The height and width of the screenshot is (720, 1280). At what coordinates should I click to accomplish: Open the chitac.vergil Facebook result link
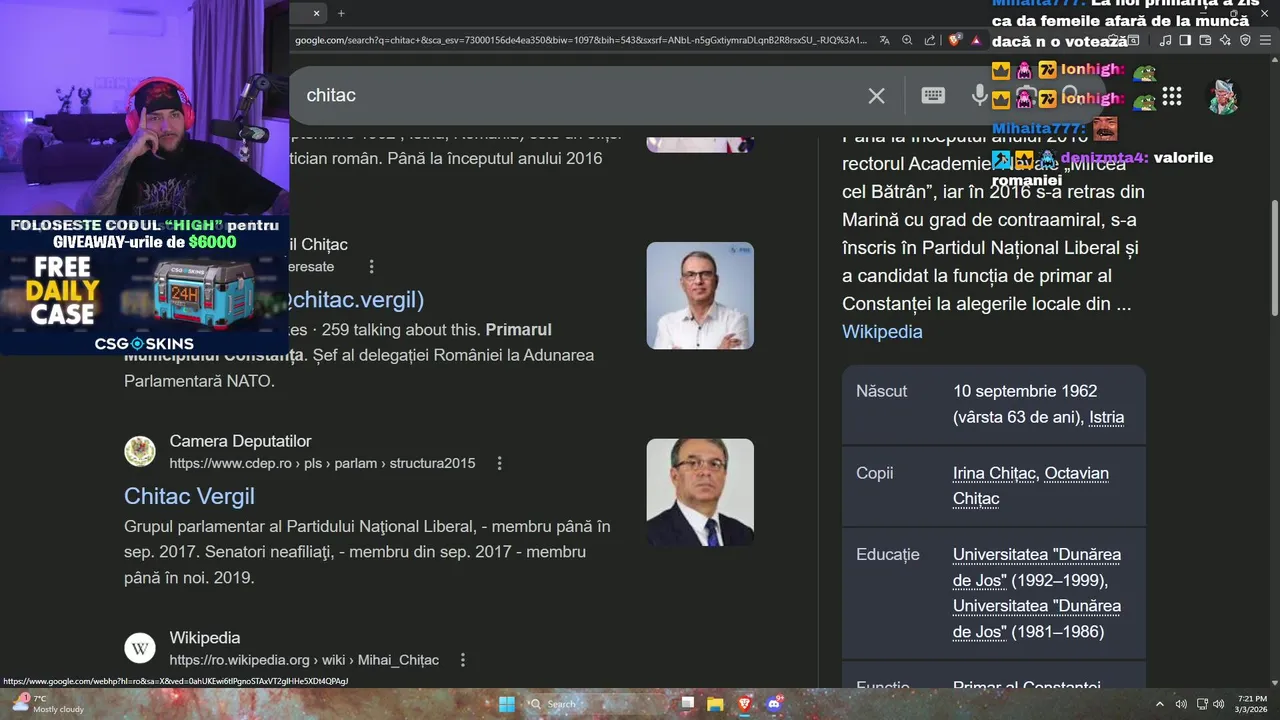(357, 300)
